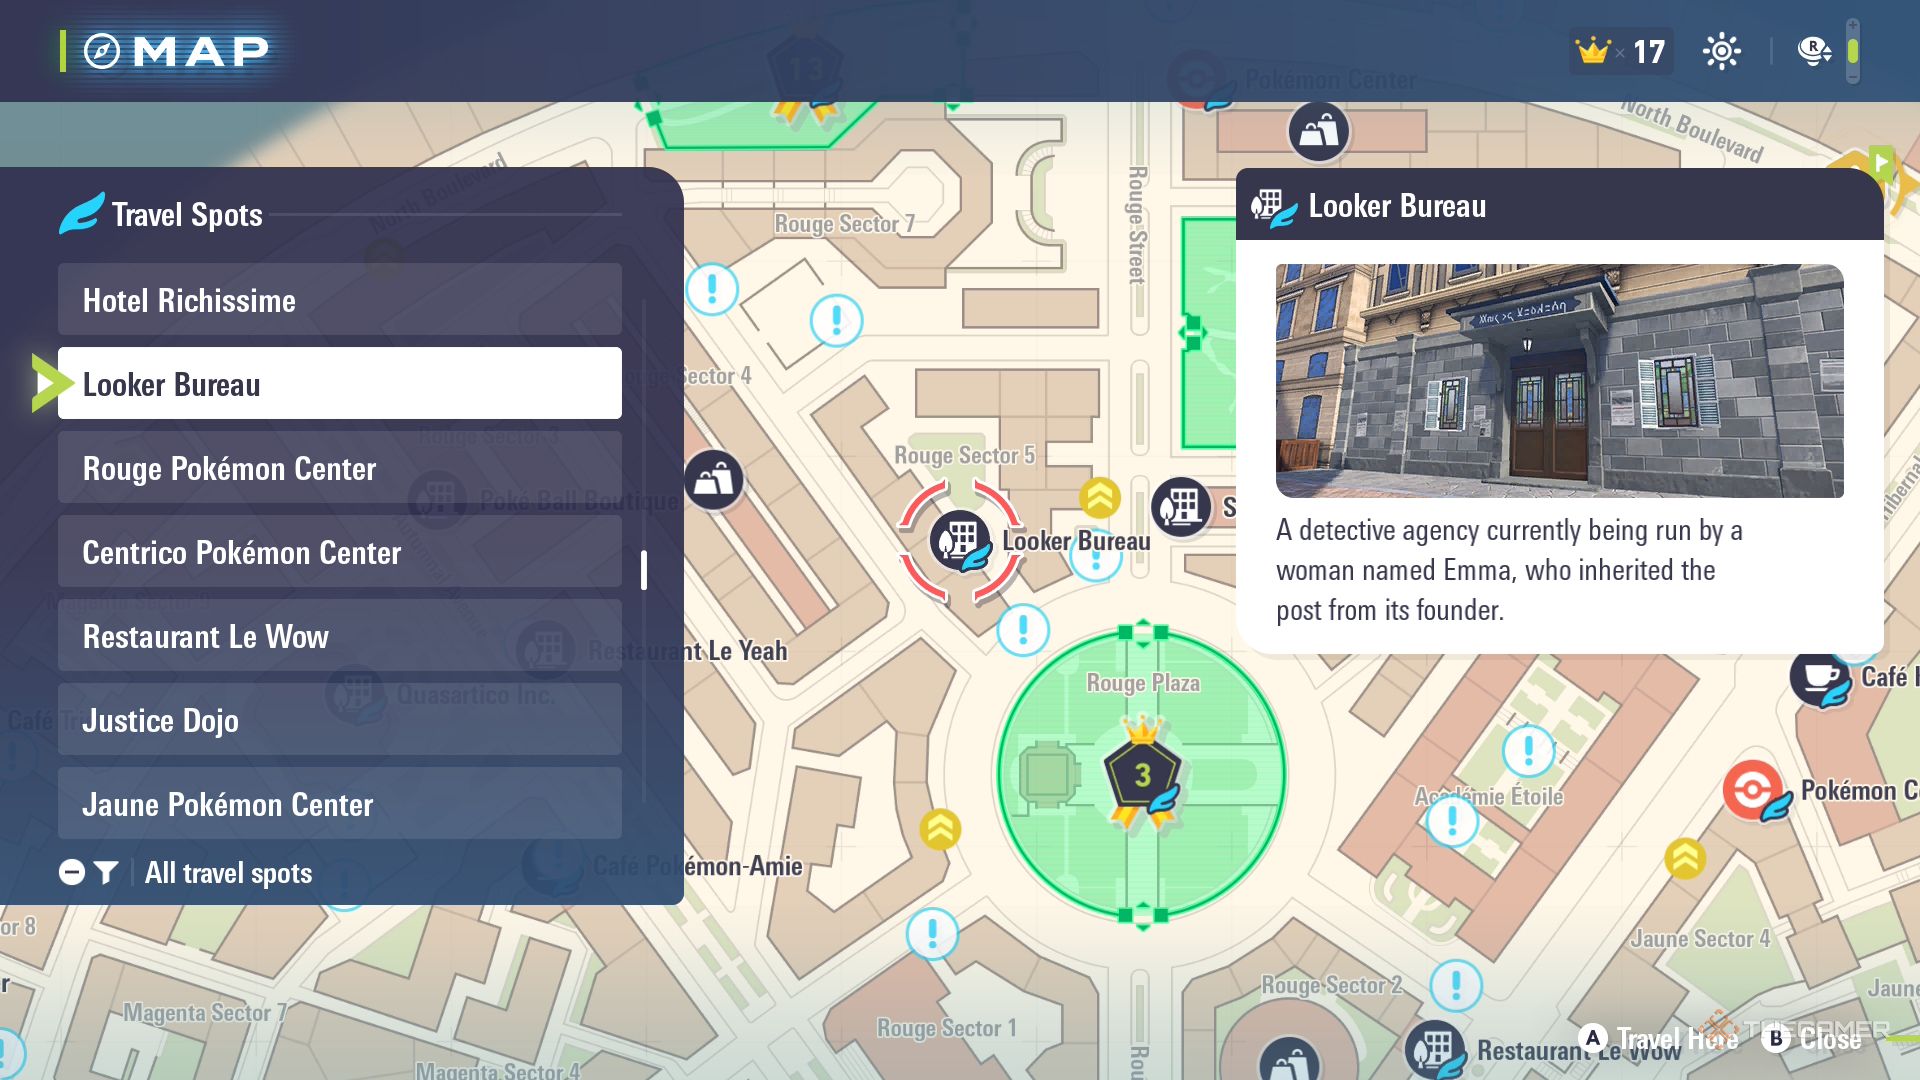
Task: Click the shopping bag icon near Rouge Sector 4
Action: point(713,480)
